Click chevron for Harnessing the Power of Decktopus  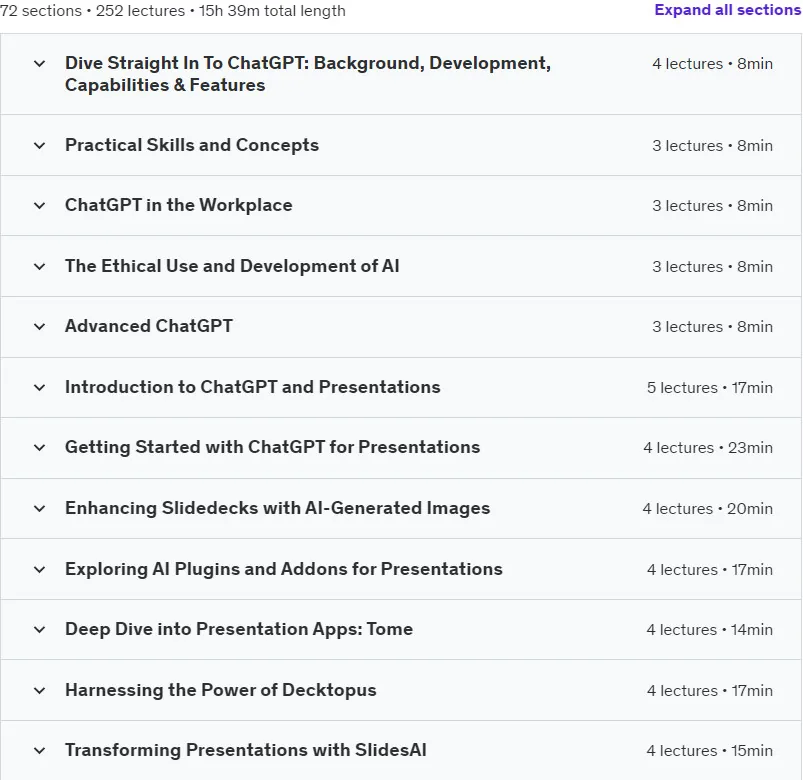click(x=39, y=690)
